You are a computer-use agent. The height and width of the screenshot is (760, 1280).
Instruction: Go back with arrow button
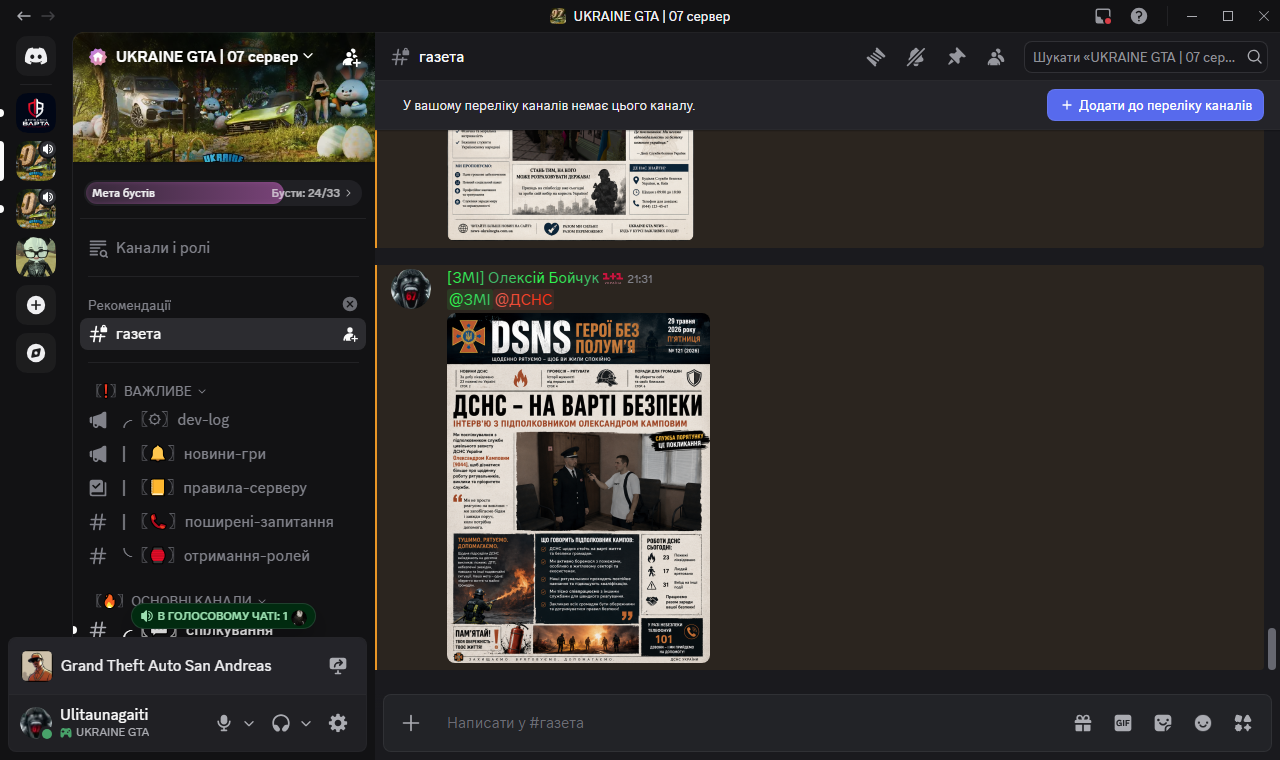[x=23, y=16]
